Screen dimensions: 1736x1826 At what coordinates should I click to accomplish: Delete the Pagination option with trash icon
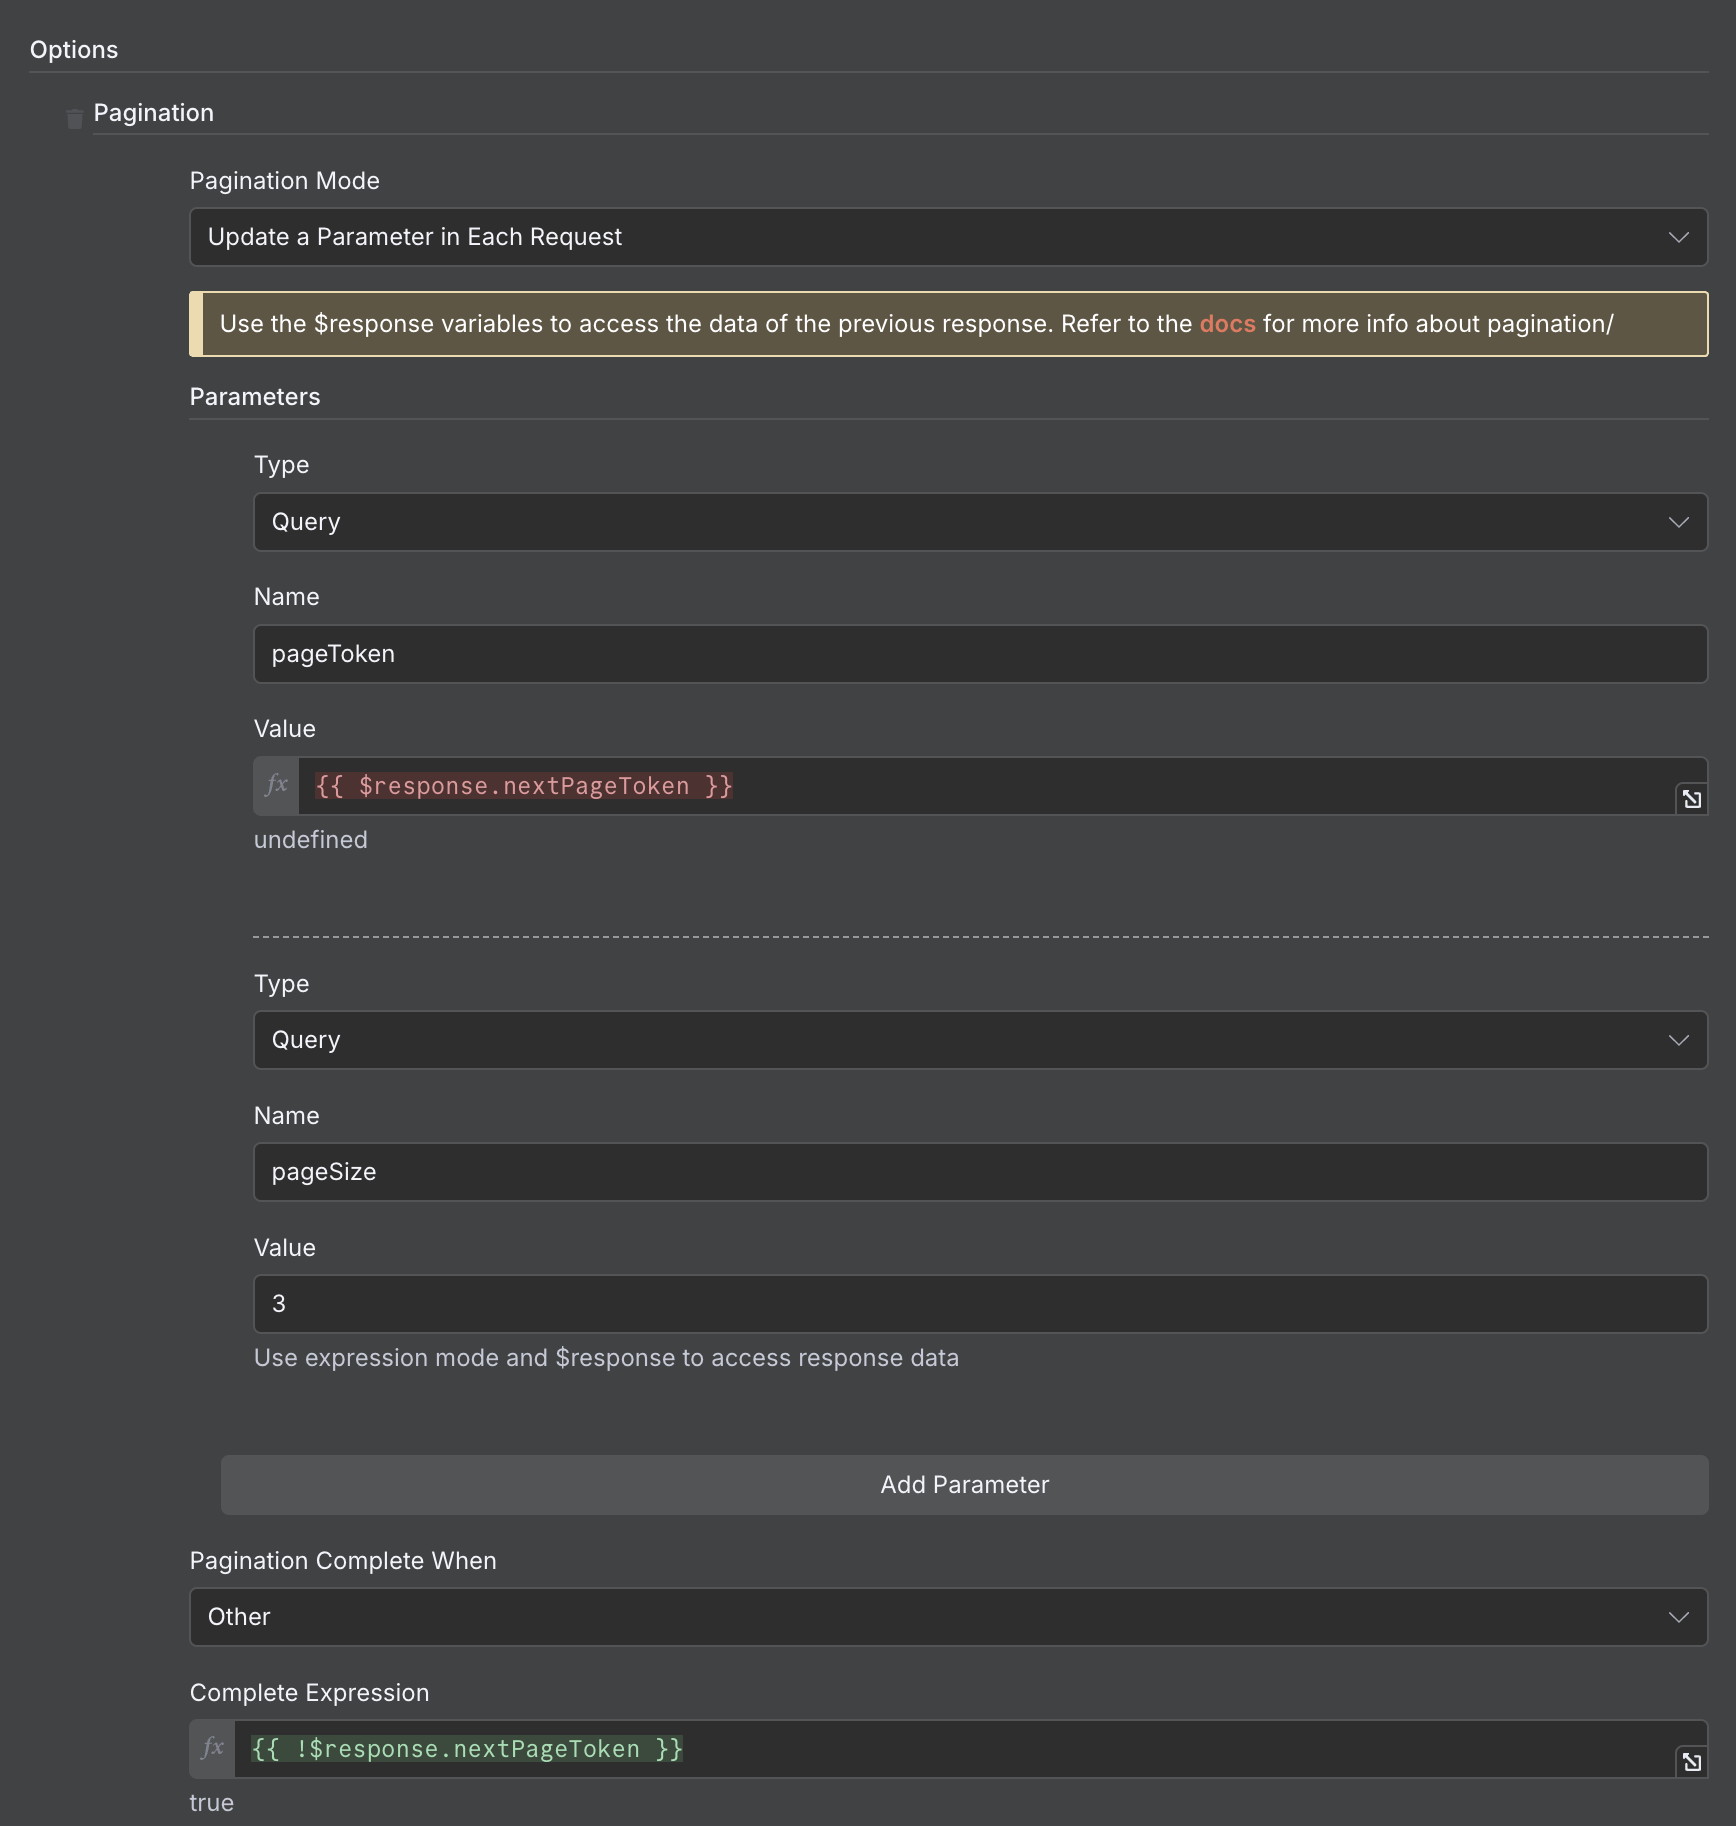[x=74, y=119]
